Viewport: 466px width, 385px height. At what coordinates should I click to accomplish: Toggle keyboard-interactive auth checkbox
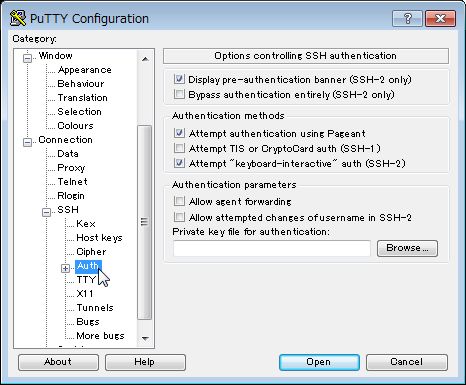[x=179, y=163]
